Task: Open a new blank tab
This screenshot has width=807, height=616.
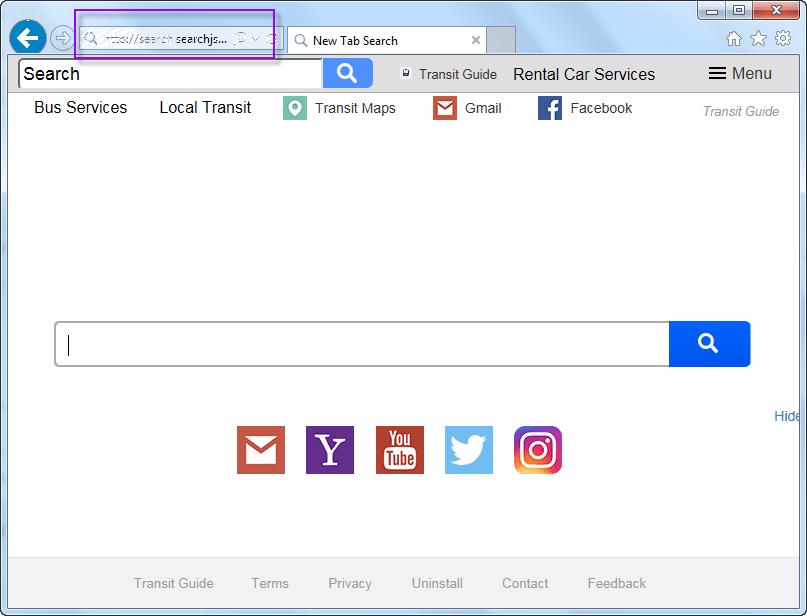Action: click(x=501, y=40)
